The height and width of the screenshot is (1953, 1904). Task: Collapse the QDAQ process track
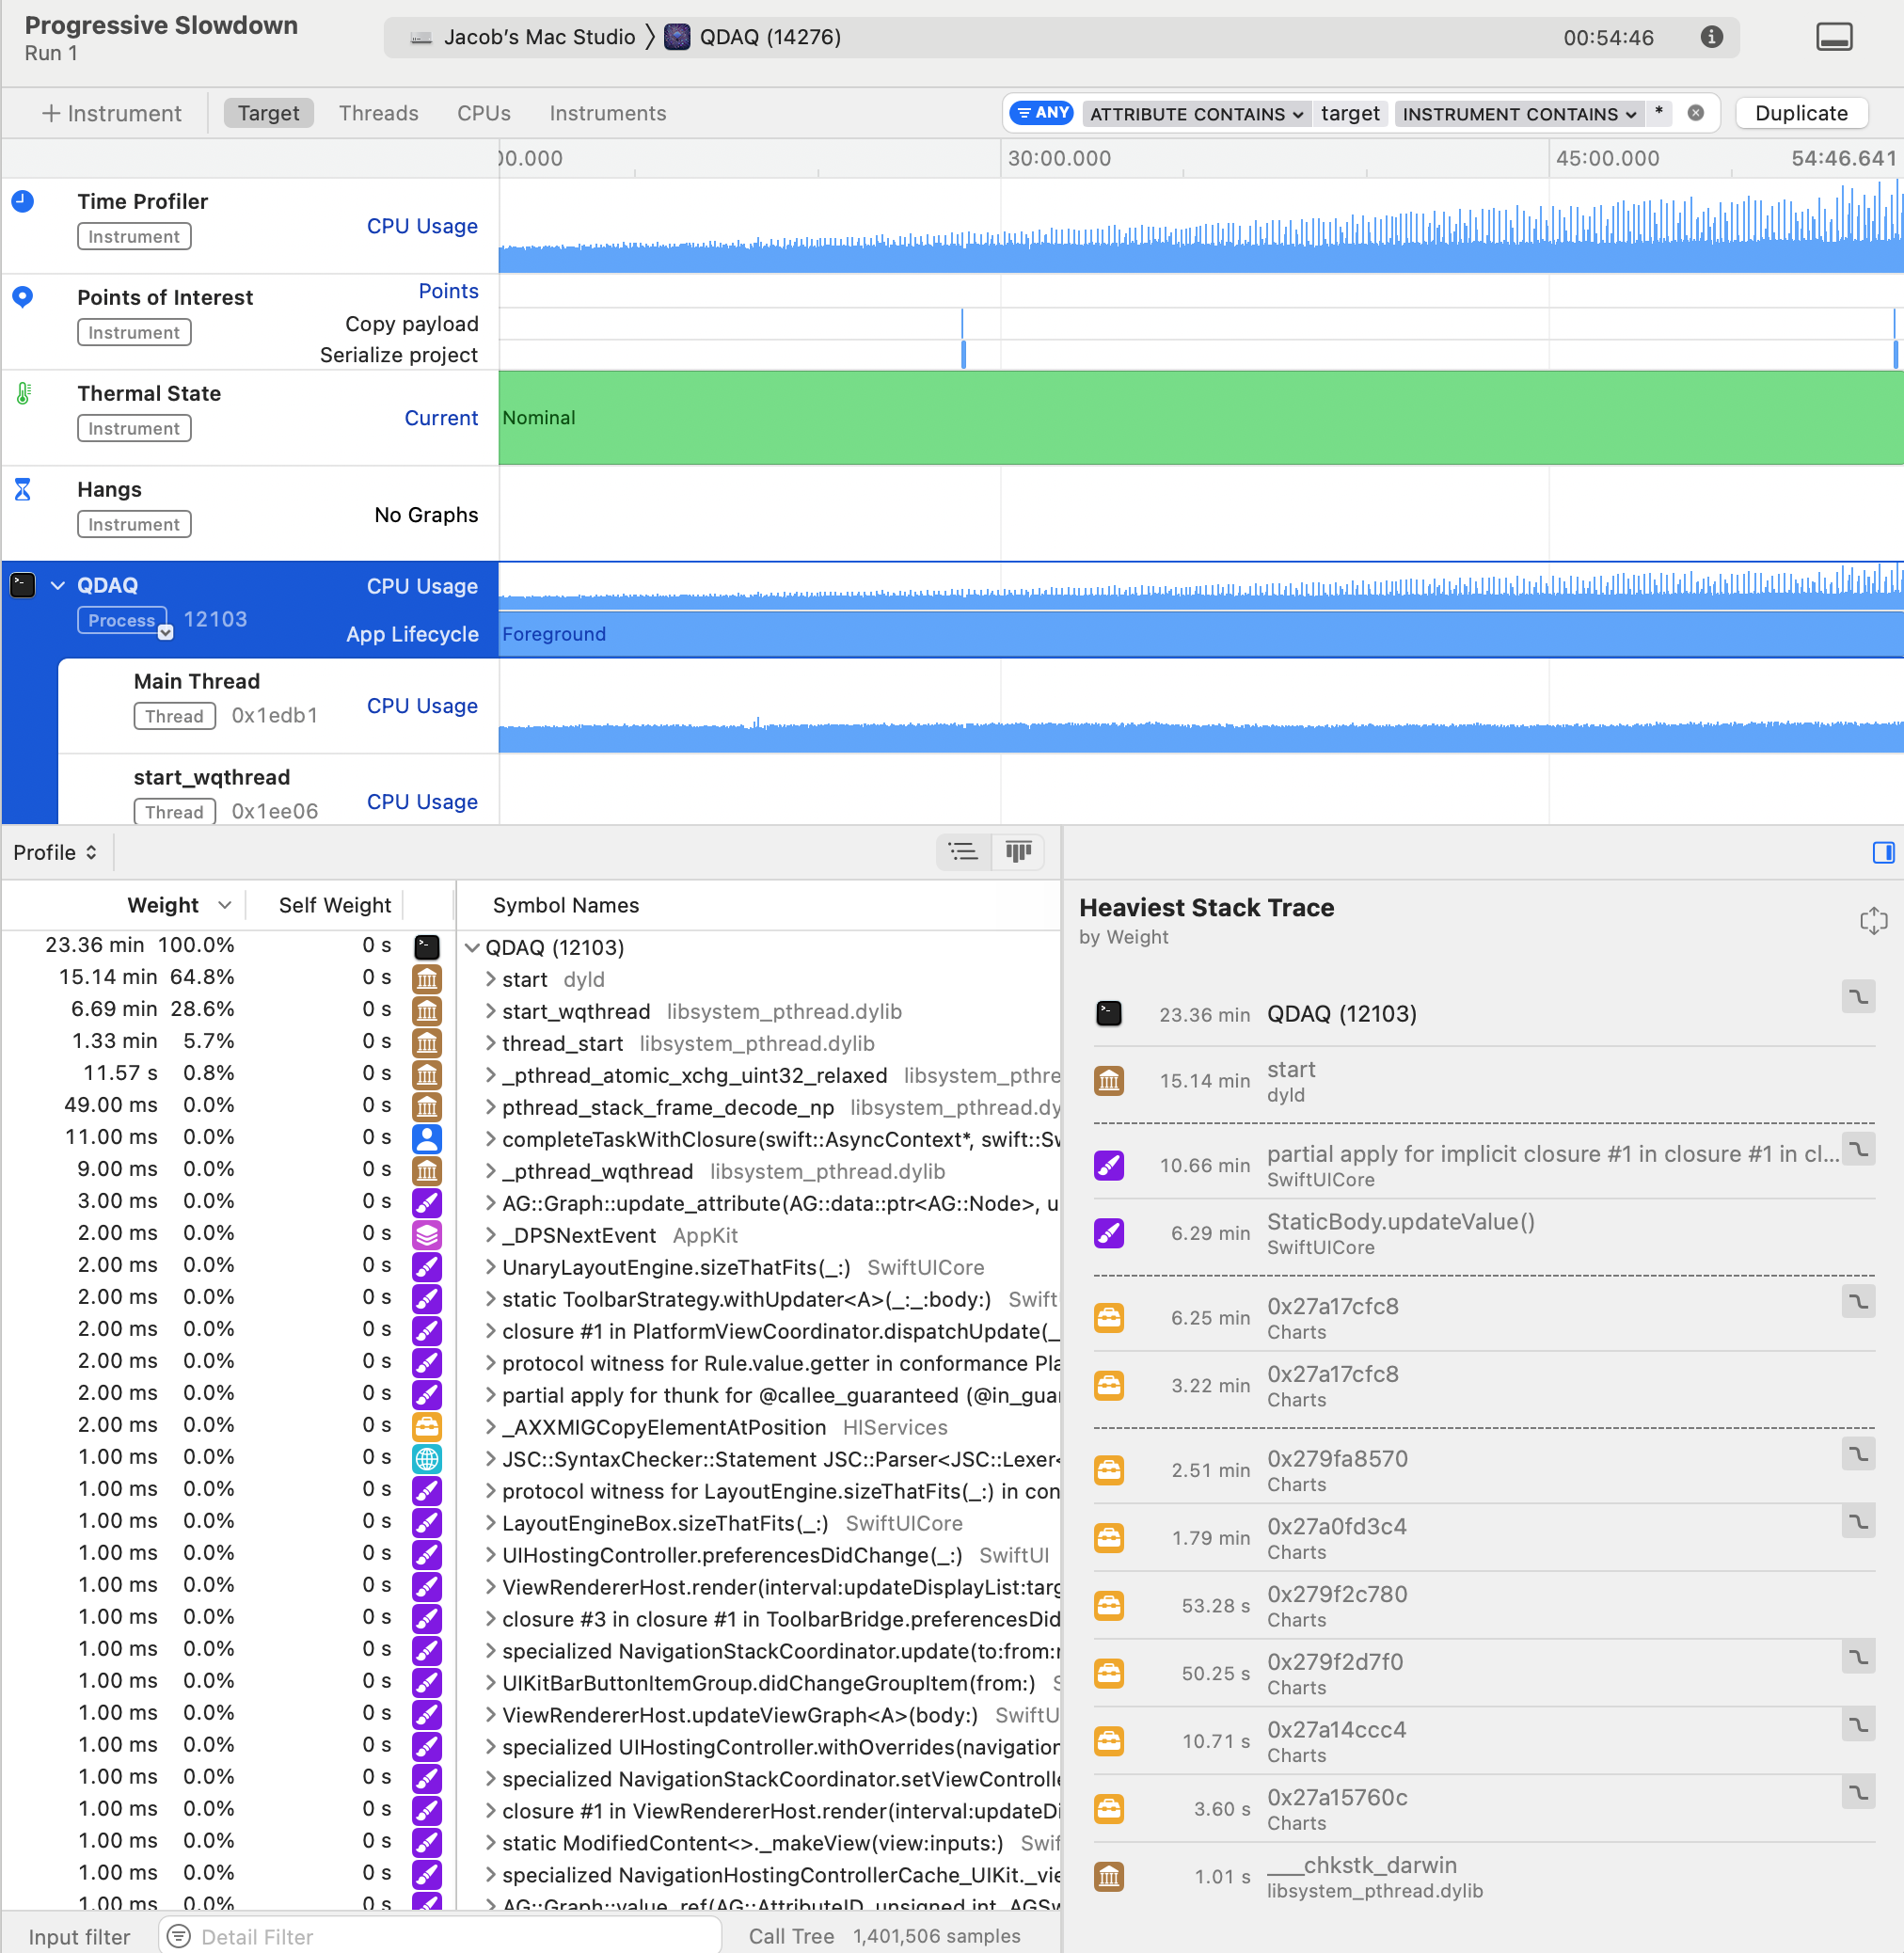(x=58, y=586)
